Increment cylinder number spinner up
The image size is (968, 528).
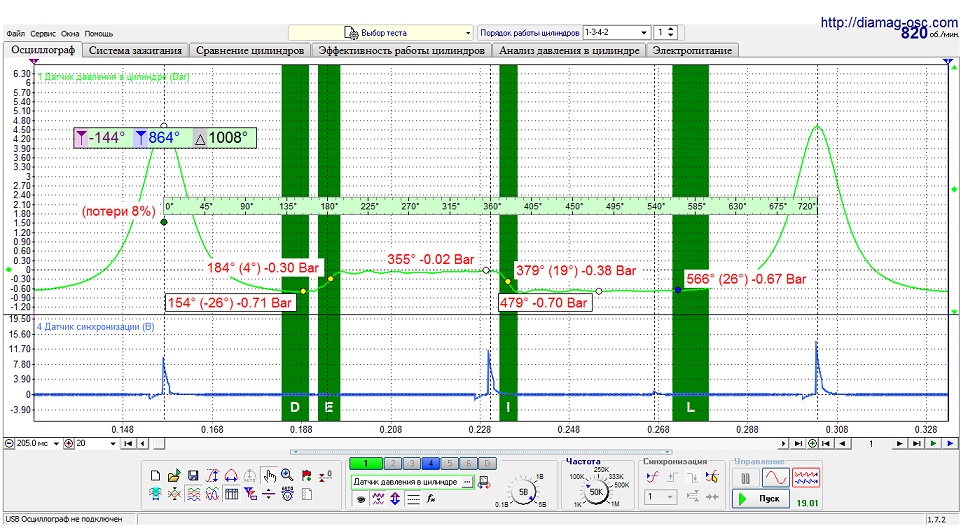pyautogui.click(x=671, y=29)
